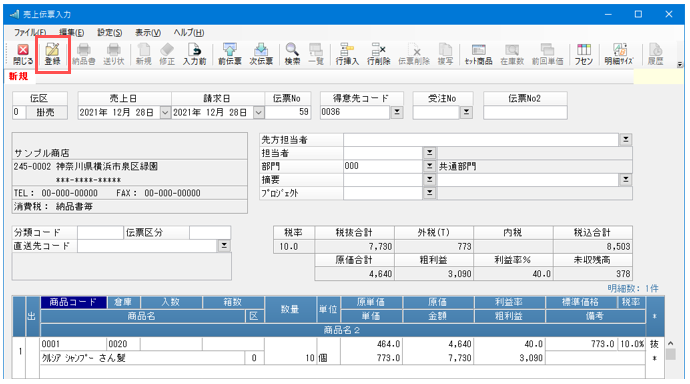Click the 履歴 history toolbar icon
The width and height of the screenshot is (690, 384).
click(655, 55)
